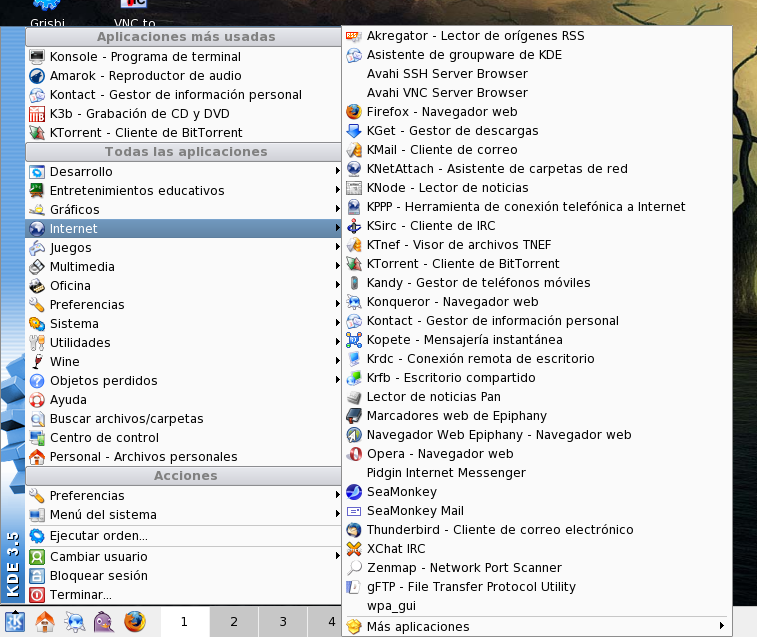Open Ayuda help entry
Image resolution: width=757 pixels, height=637 pixels.
point(183,400)
